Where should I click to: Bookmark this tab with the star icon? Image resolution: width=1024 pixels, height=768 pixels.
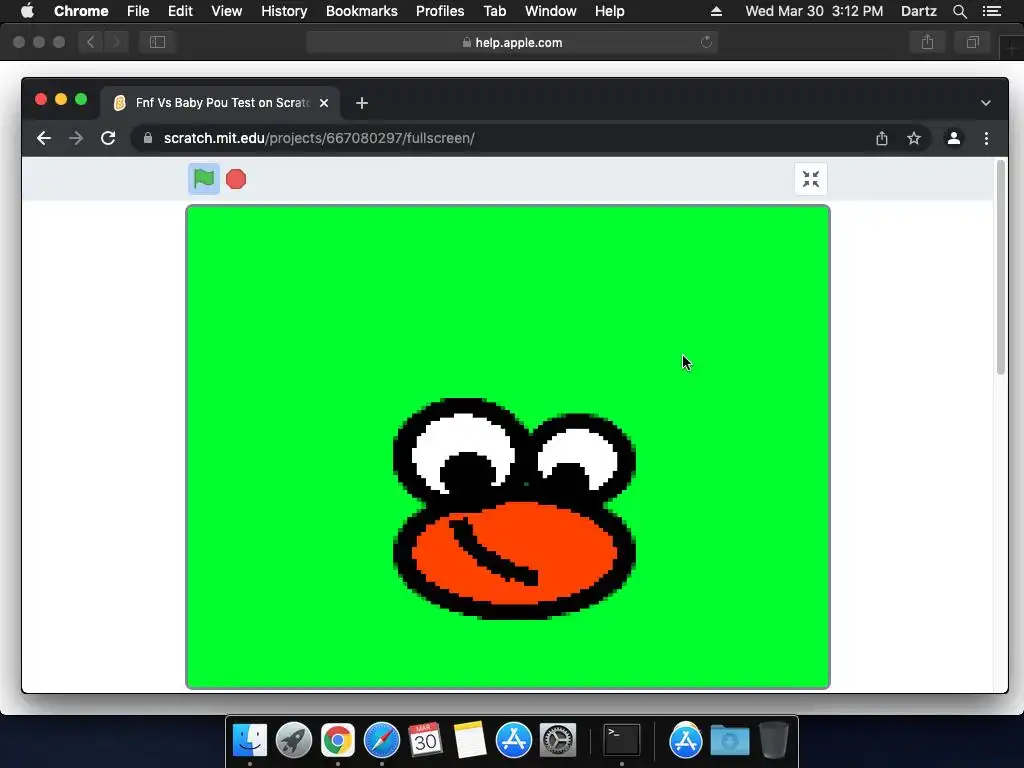click(x=914, y=138)
